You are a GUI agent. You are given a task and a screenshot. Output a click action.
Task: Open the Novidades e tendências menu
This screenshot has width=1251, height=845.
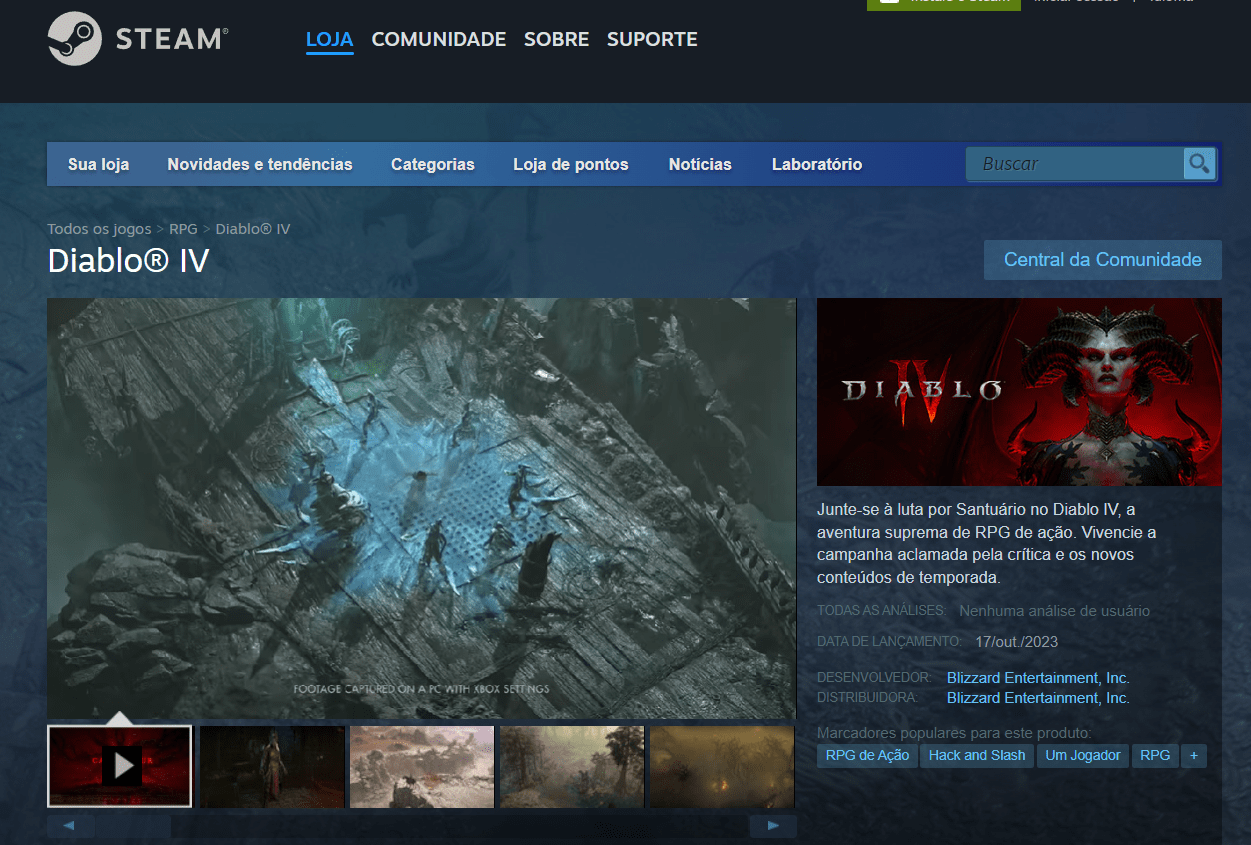[x=260, y=164]
